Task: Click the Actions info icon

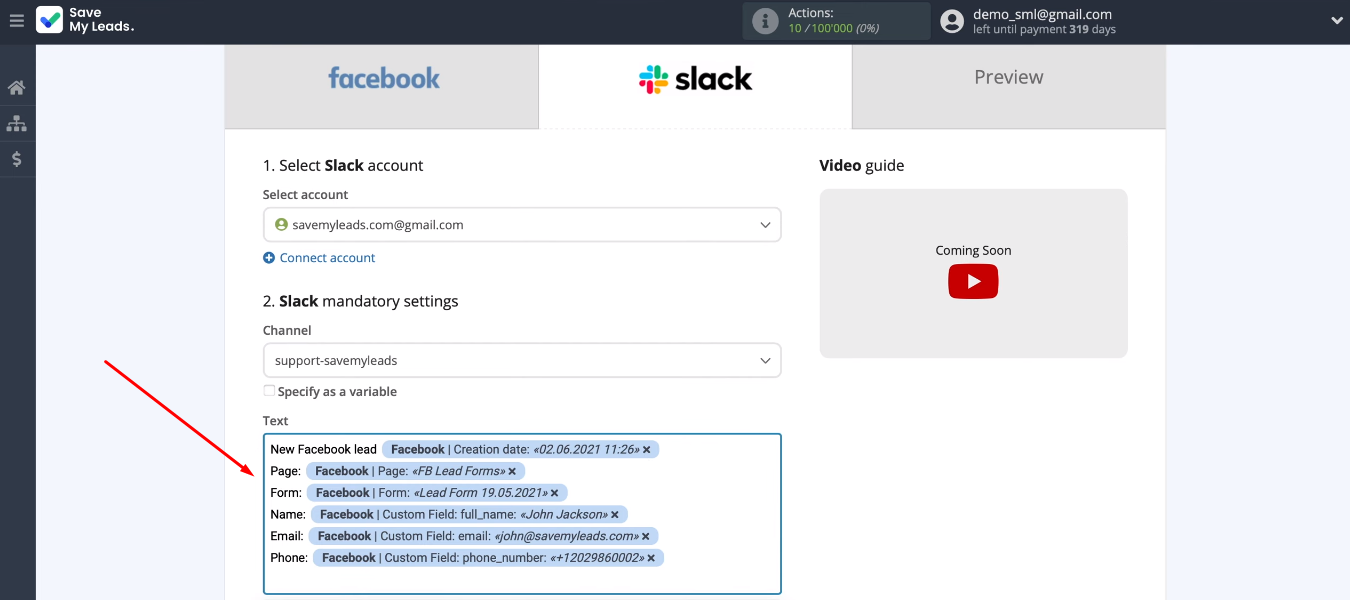Action: pos(765,21)
